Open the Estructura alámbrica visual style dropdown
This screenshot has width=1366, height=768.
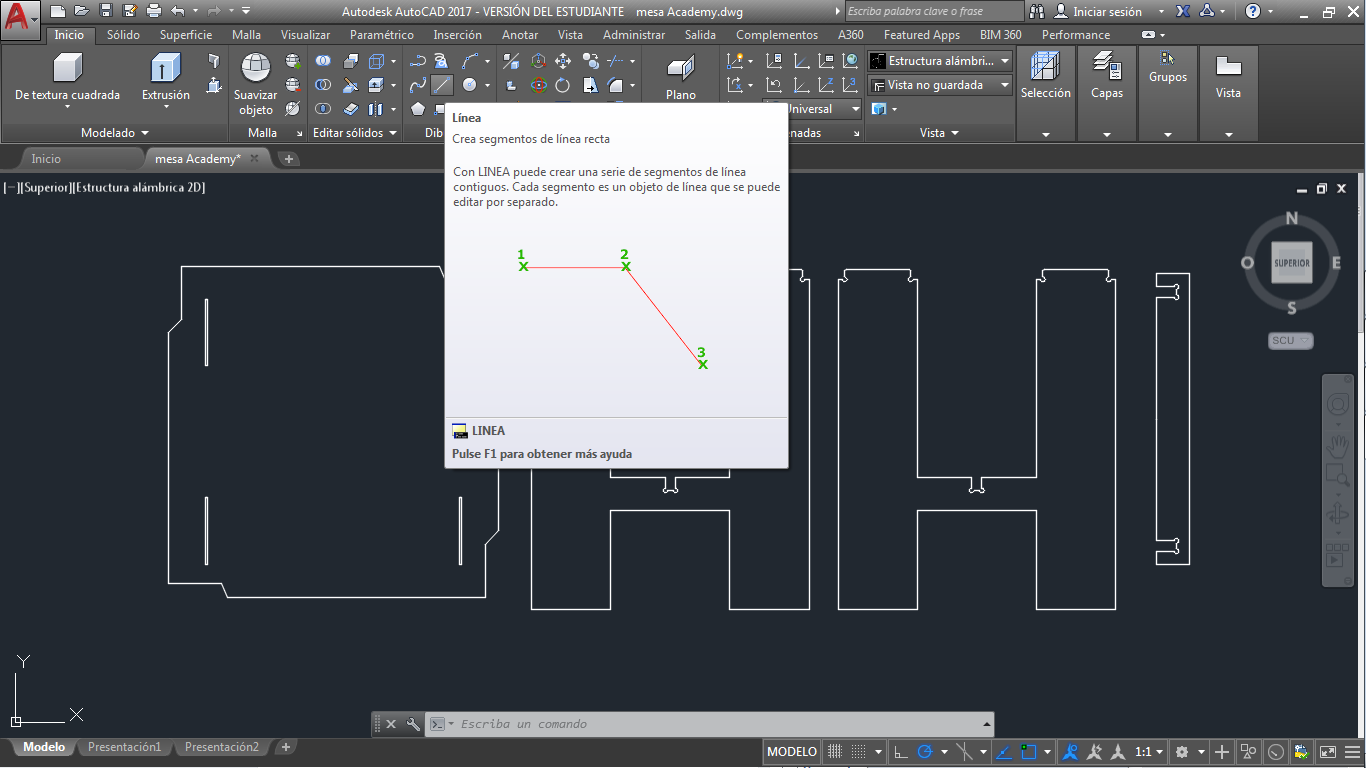[940, 61]
